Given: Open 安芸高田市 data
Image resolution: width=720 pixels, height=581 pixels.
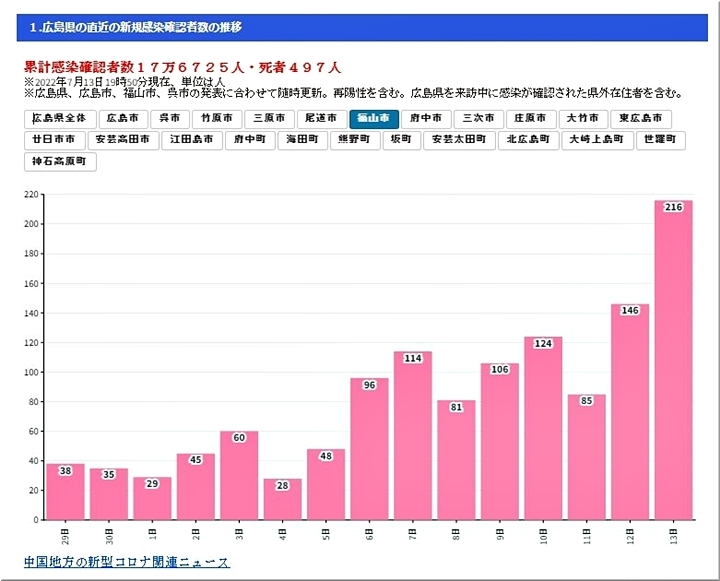Looking at the screenshot, I should (x=123, y=140).
